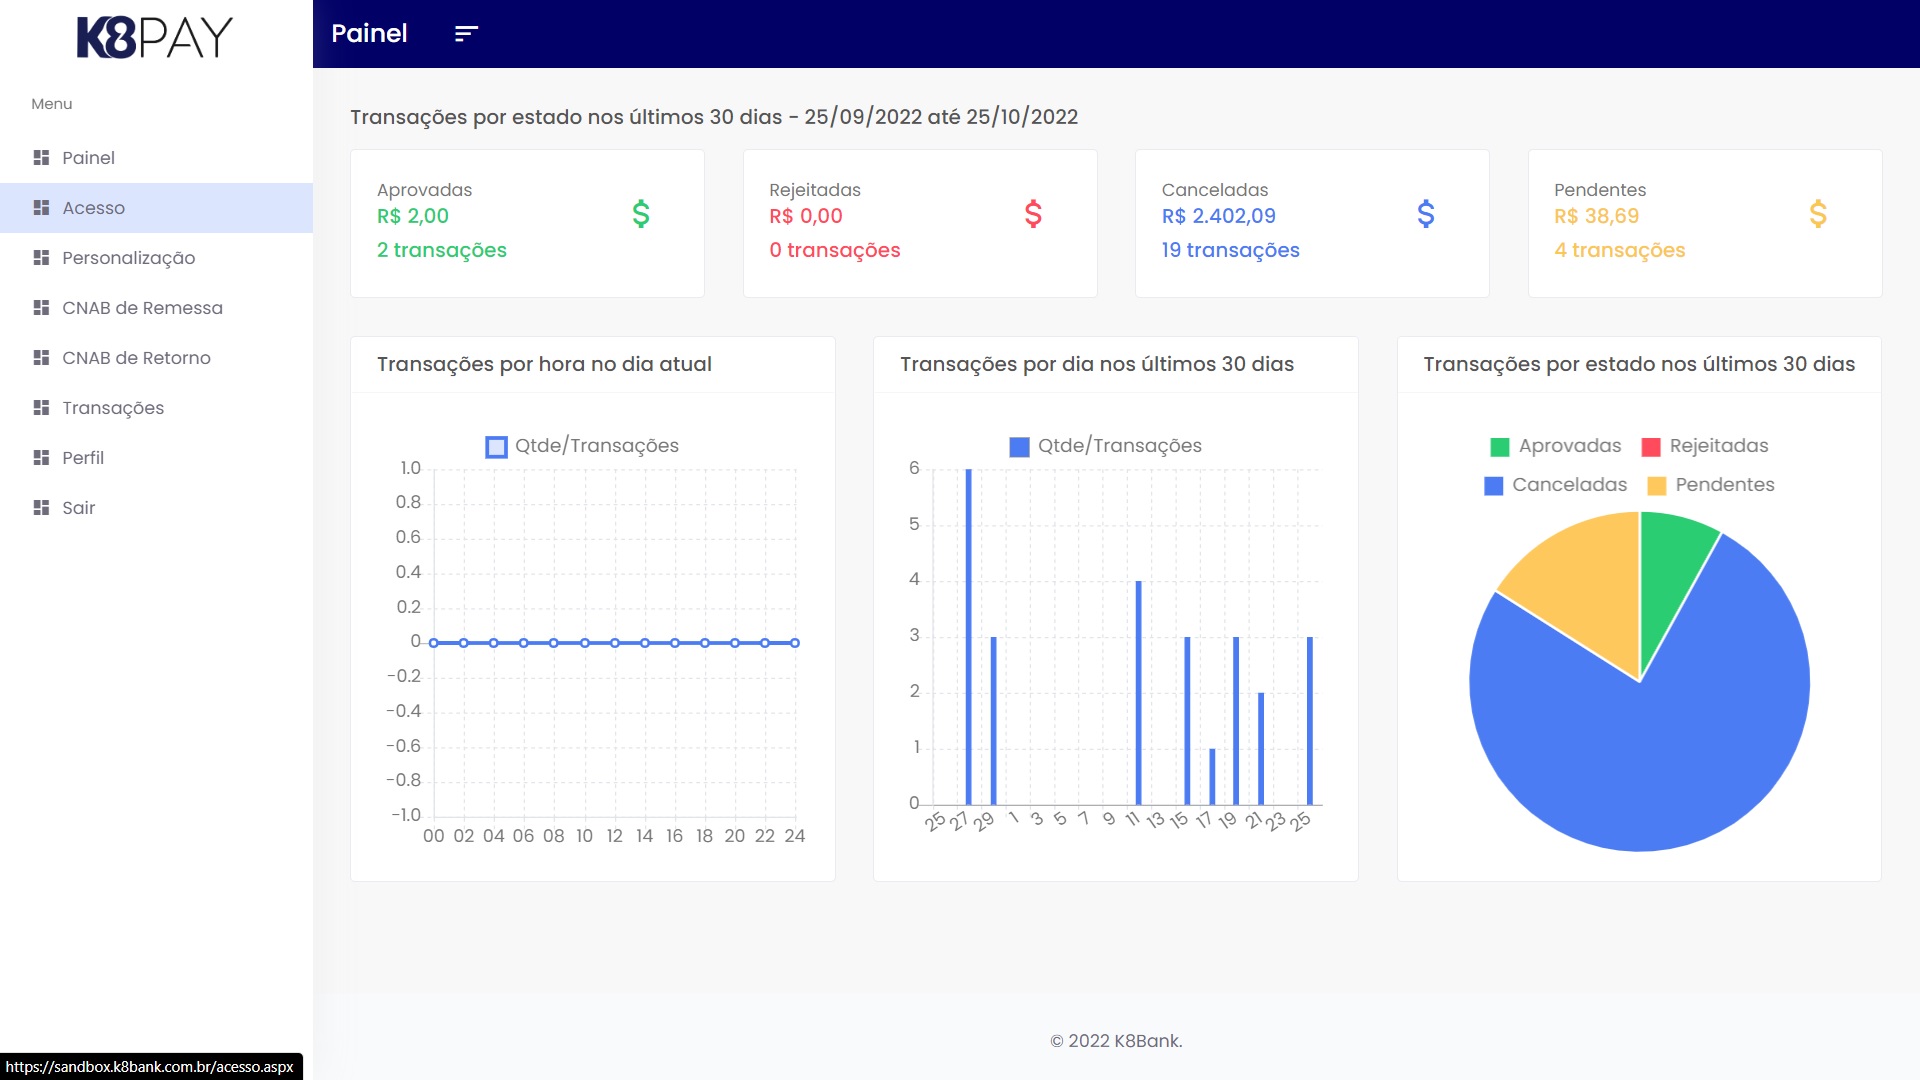
Task: Go to CNAB de Remessa page
Action: (142, 308)
